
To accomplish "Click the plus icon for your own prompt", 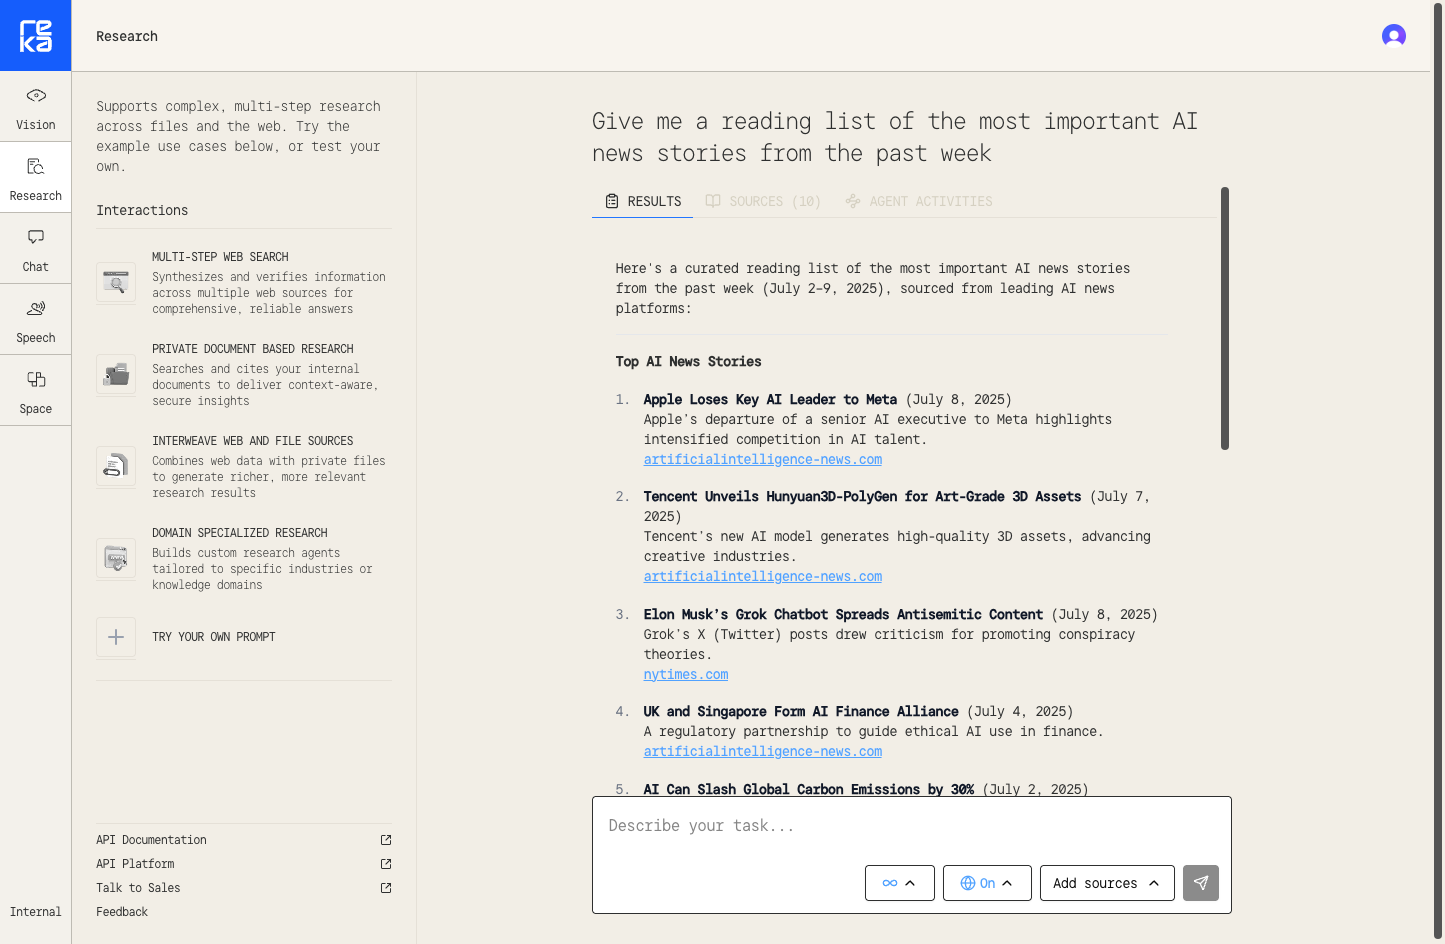I will [x=116, y=637].
